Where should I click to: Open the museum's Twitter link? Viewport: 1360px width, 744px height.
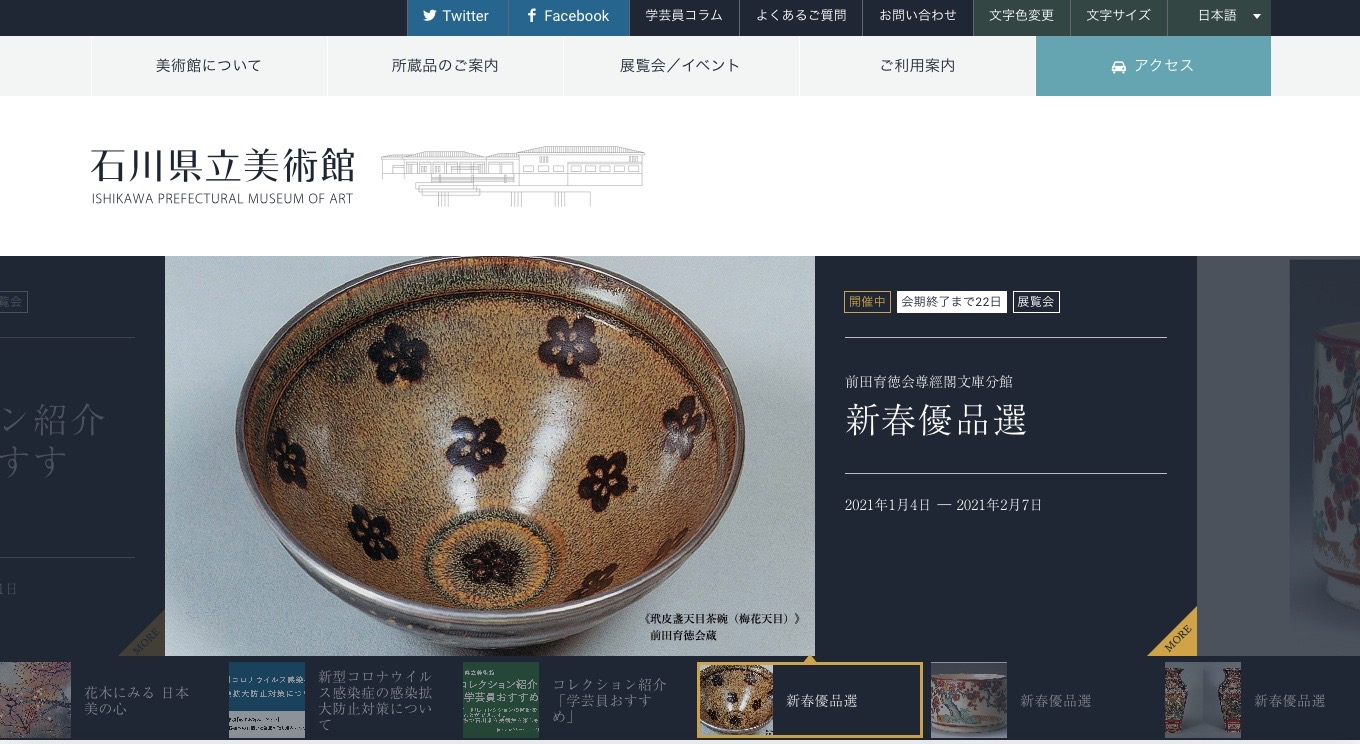[457, 16]
